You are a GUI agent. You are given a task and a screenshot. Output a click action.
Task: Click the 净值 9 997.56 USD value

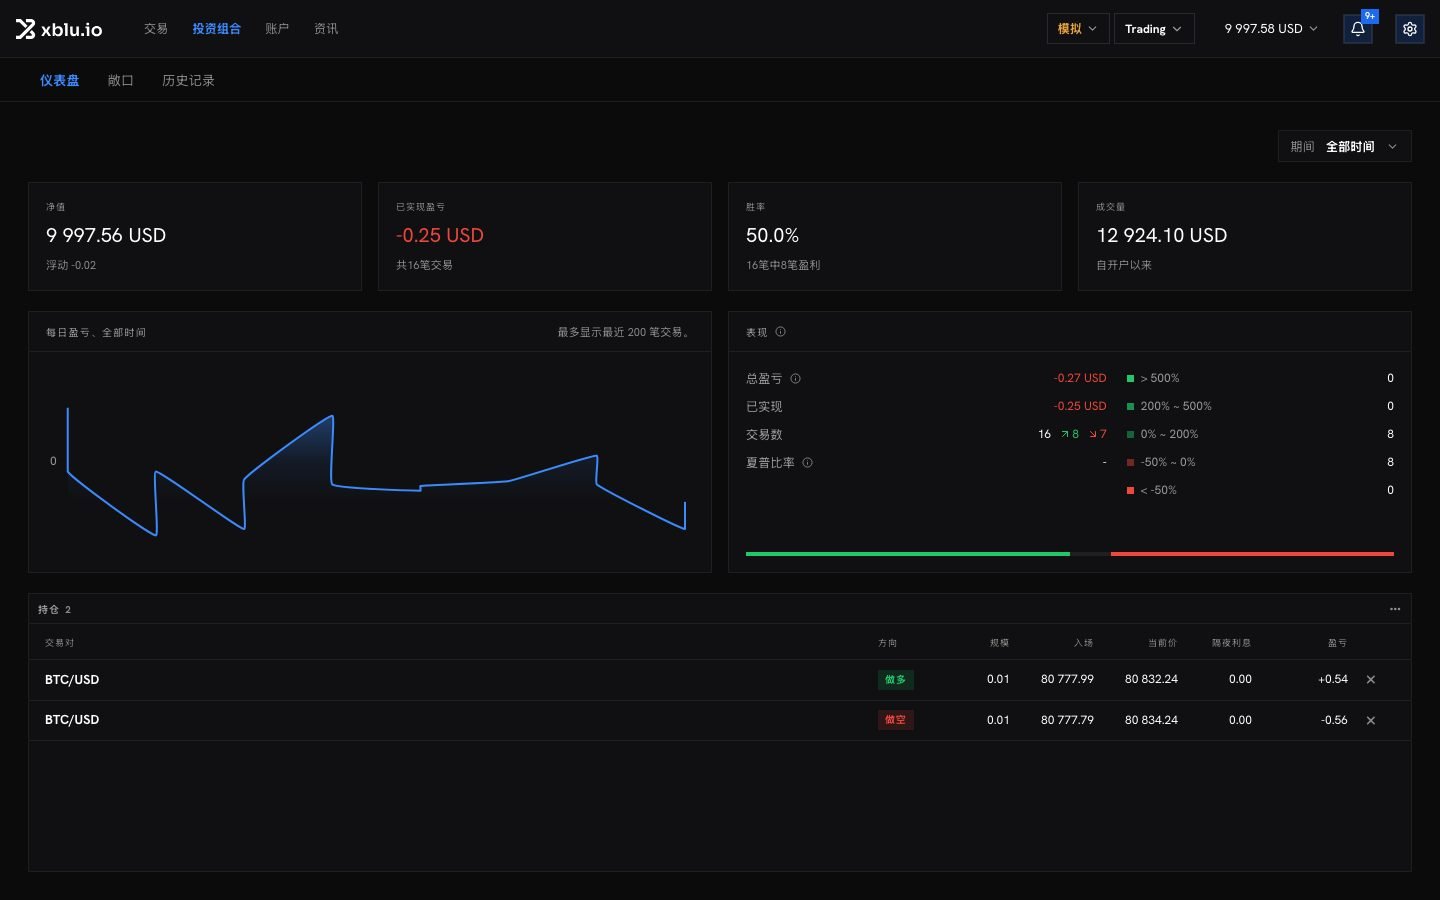pos(106,236)
